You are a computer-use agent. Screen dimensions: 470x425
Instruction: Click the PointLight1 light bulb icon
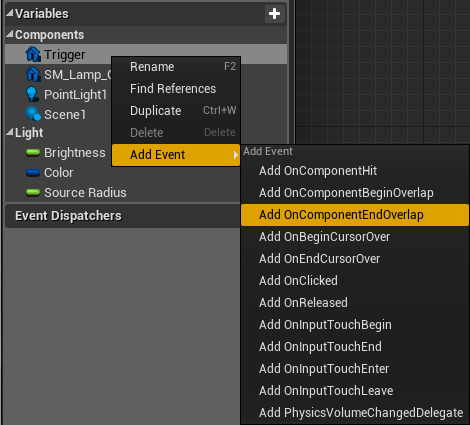click(32, 94)
